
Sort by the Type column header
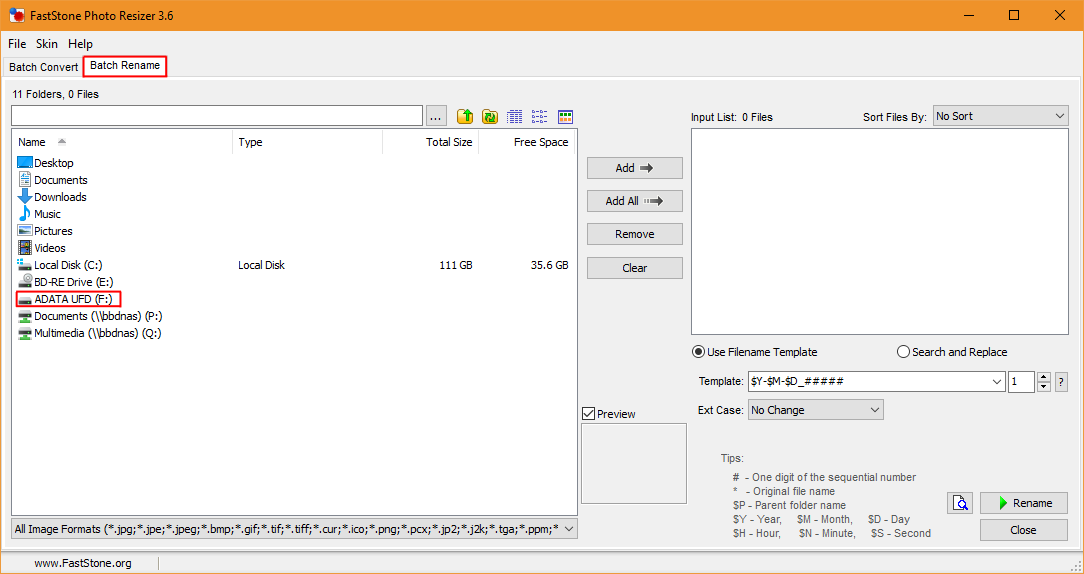coord(308,142)
